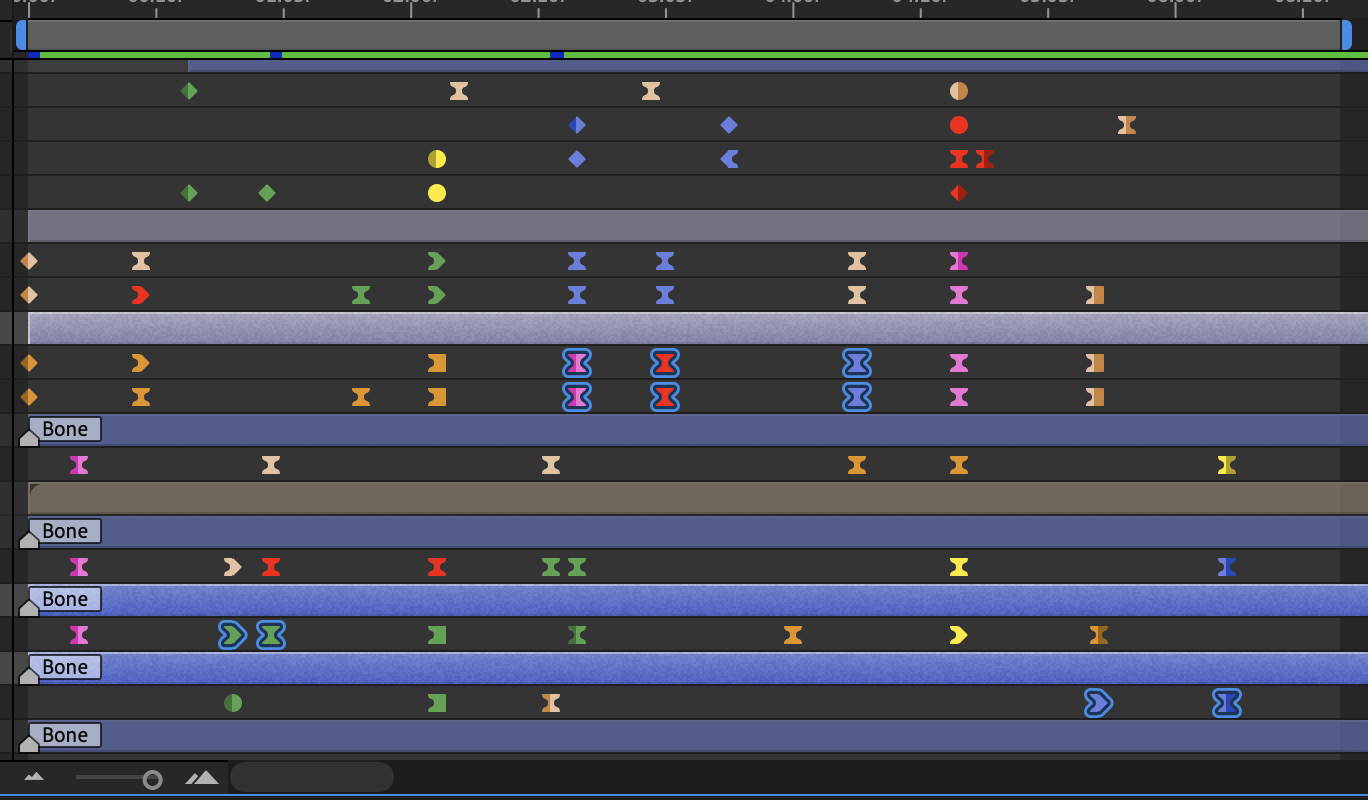Select the blue left-pointing arrow keyframe
This screenshot has width=1368, height=800.
729,159
